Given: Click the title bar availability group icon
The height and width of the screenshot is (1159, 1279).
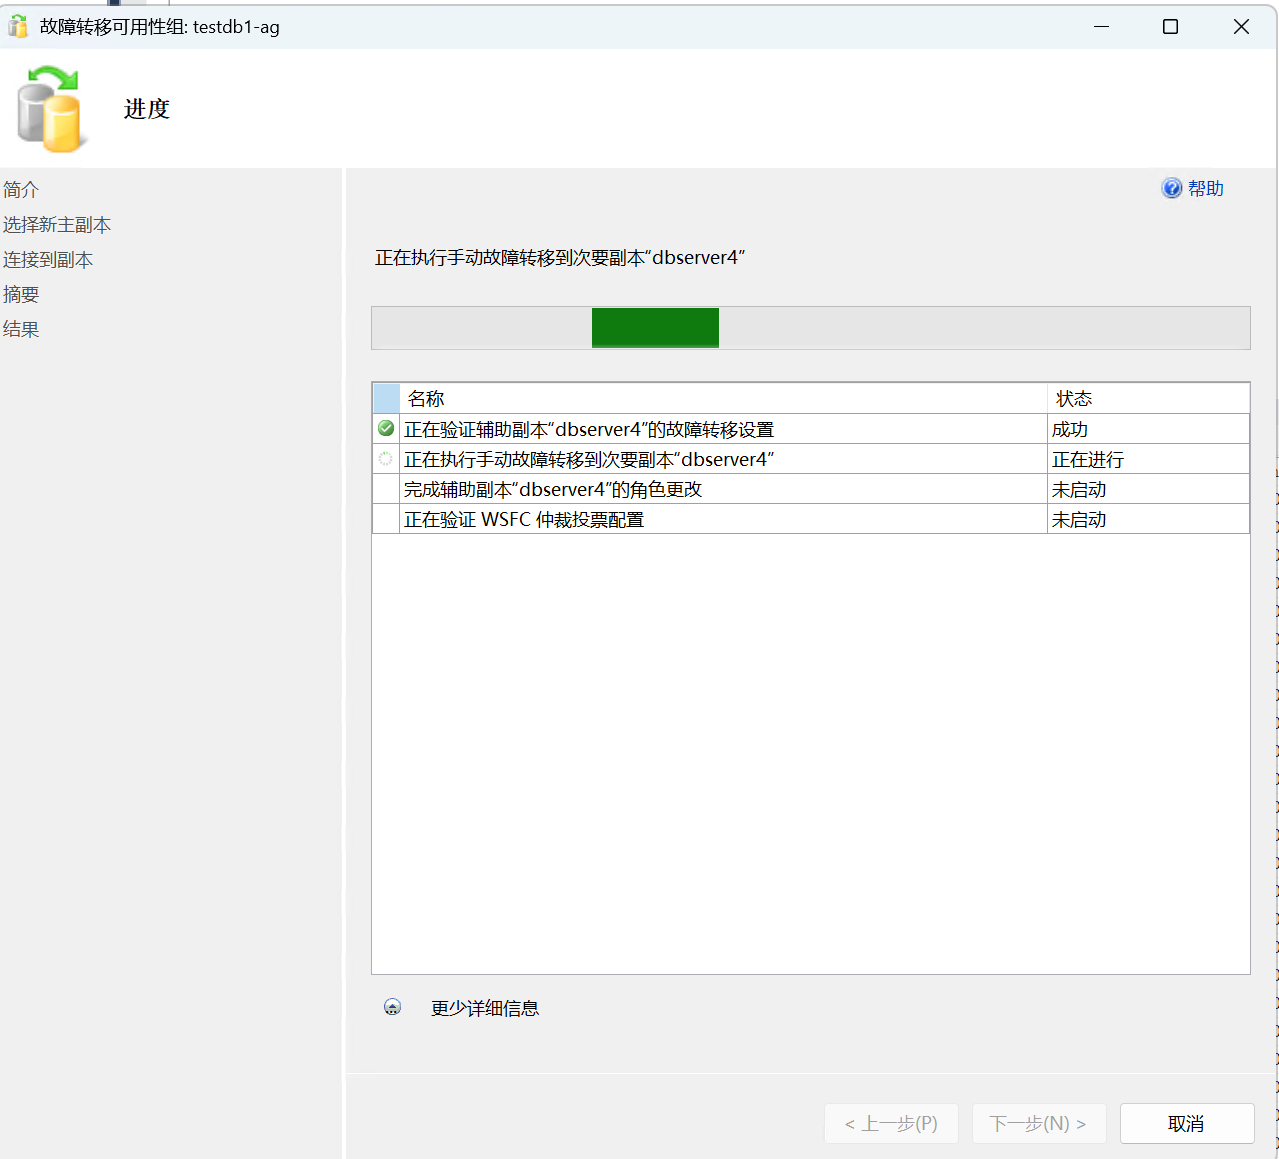Looking at the screenshot, I should (18, 27).
